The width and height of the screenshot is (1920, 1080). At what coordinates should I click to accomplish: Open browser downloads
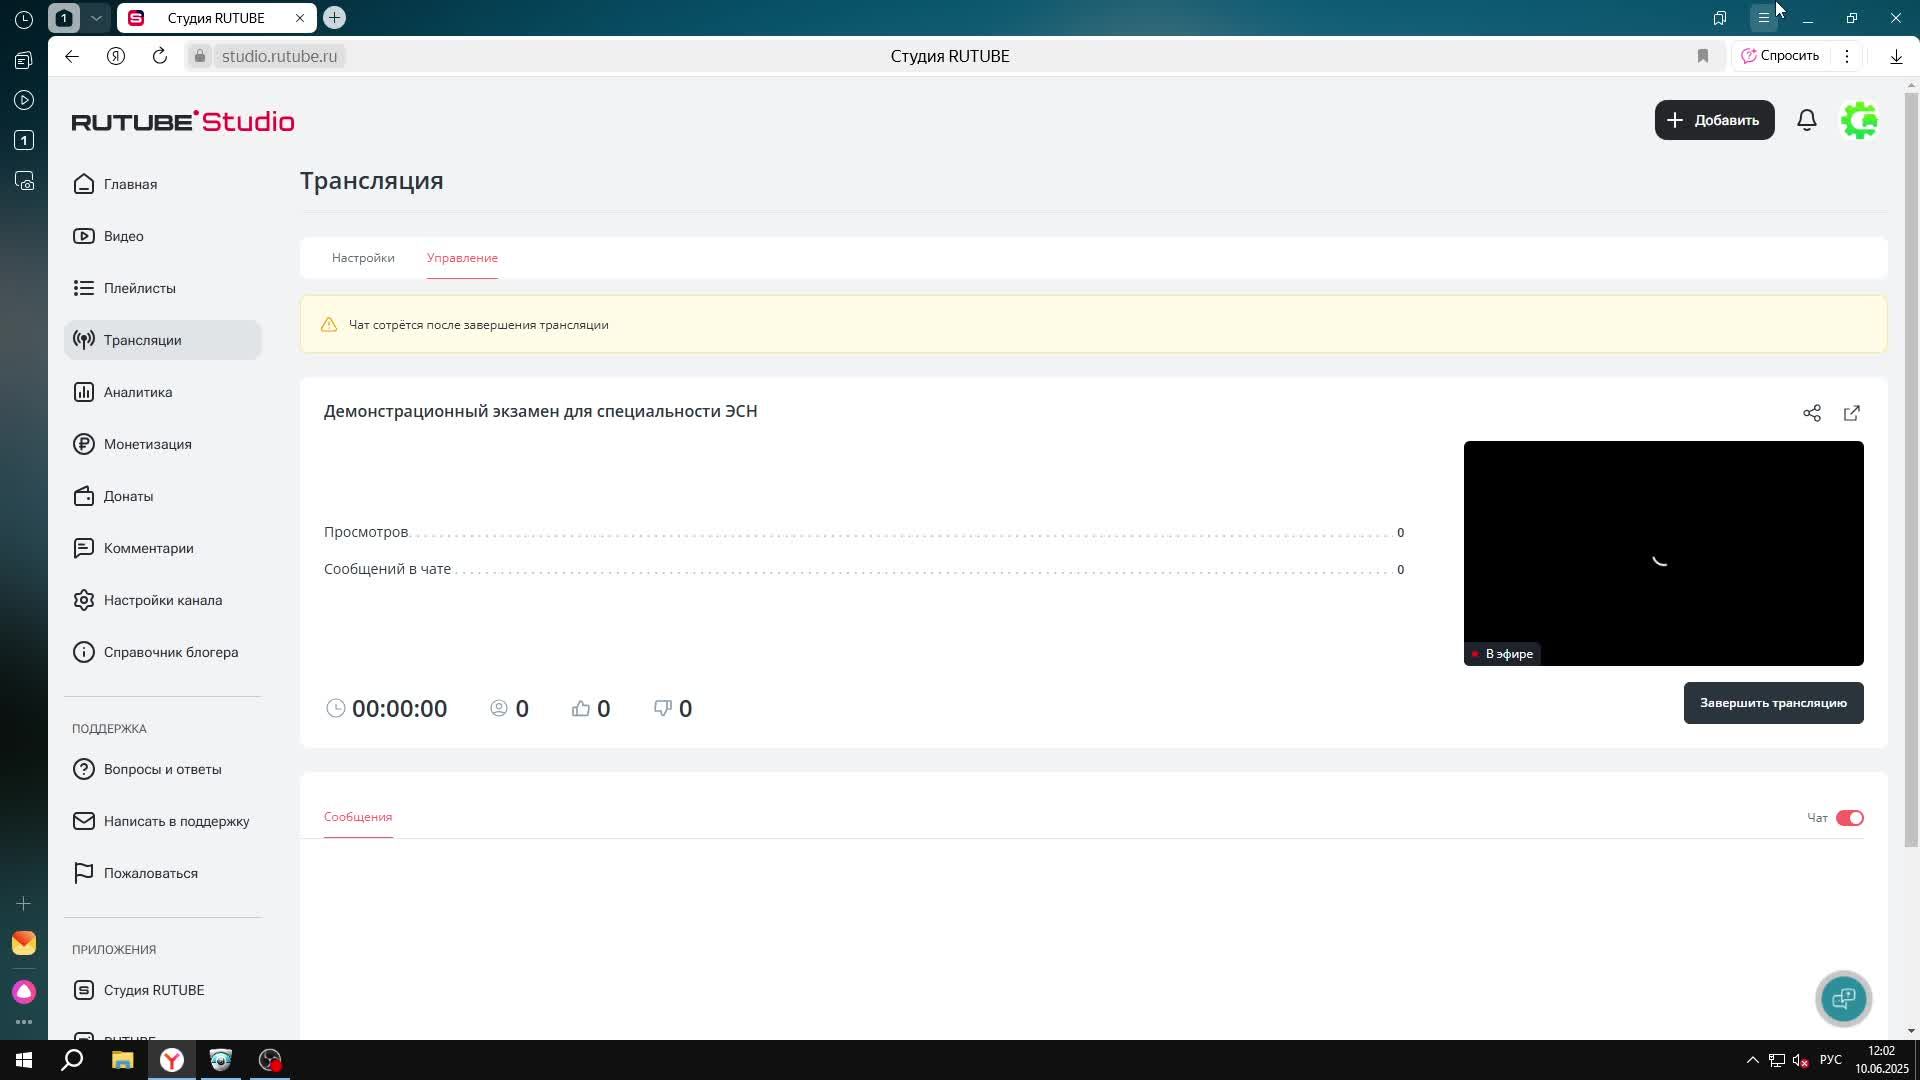pos(1896,56)
